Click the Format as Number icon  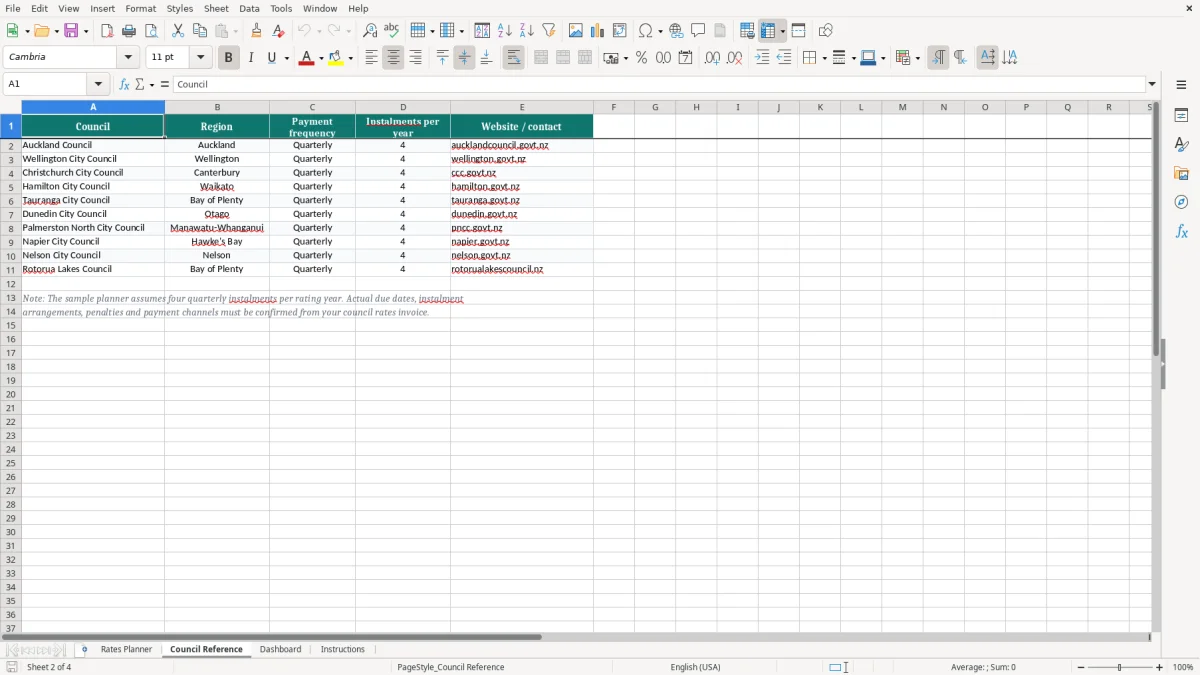[663, 58]
